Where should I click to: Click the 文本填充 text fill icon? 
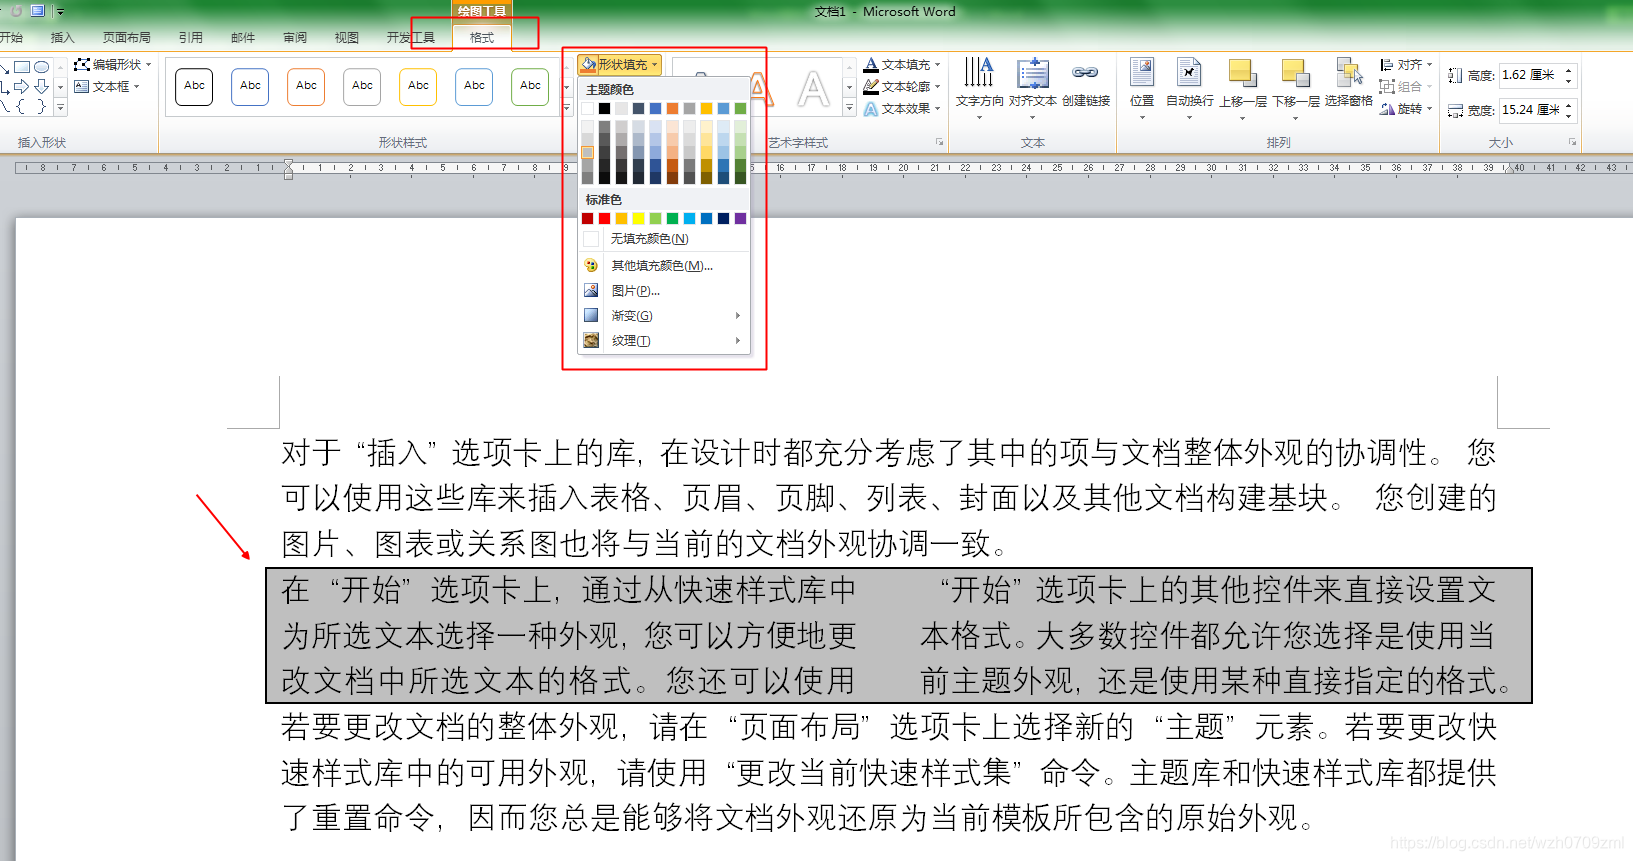click(x=871, y=64)
